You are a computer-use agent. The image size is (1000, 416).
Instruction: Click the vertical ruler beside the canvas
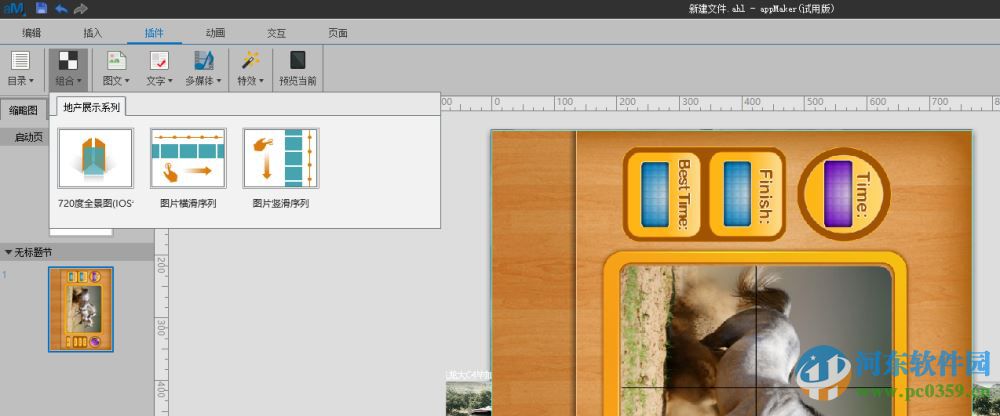pos(161,322)
